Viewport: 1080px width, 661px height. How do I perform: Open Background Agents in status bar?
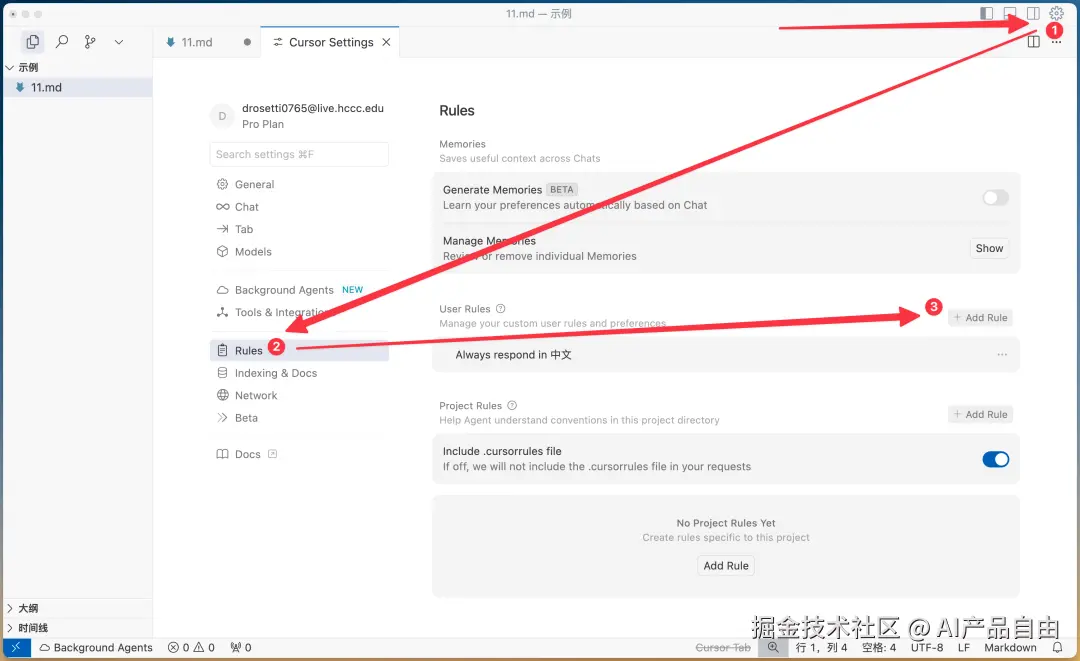click(96, 648)
